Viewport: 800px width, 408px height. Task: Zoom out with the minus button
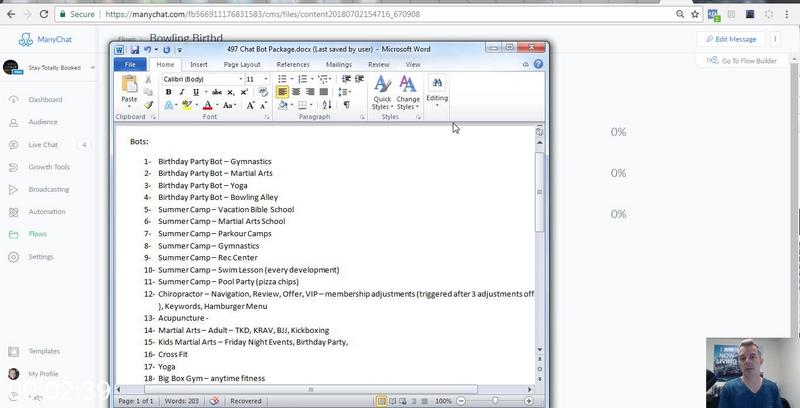461,401
